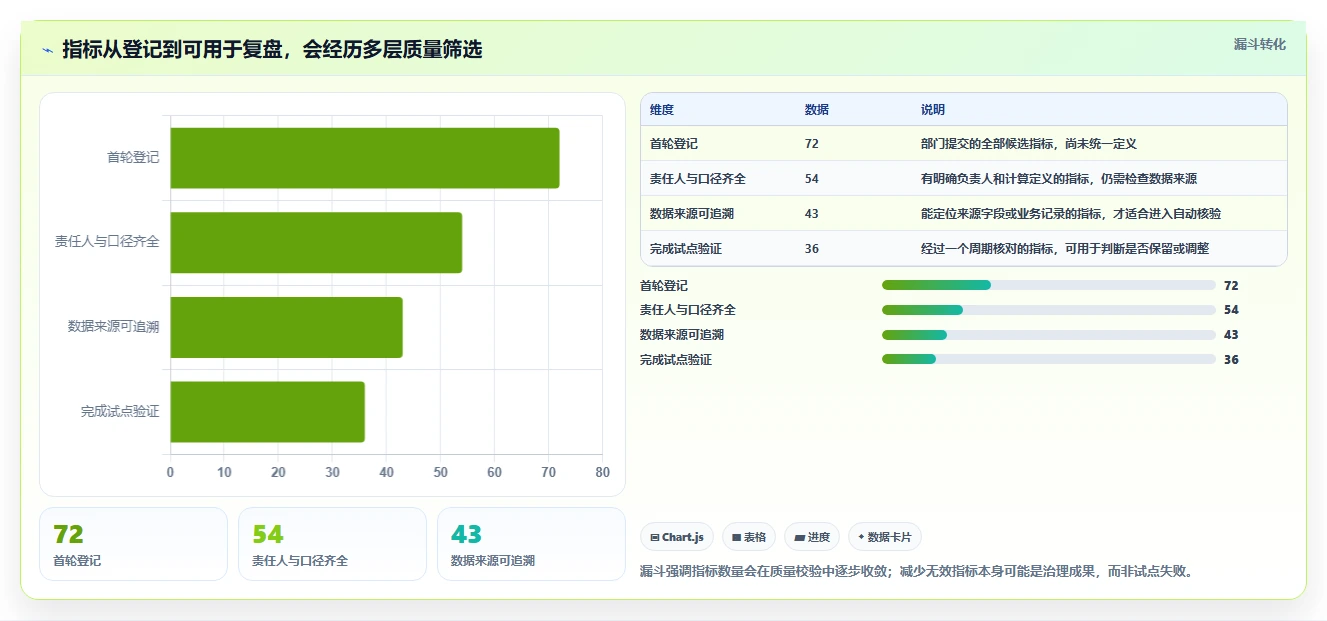The image size is (1327, 621).
Task: Click the table value 54
Action: coord(811,179)
